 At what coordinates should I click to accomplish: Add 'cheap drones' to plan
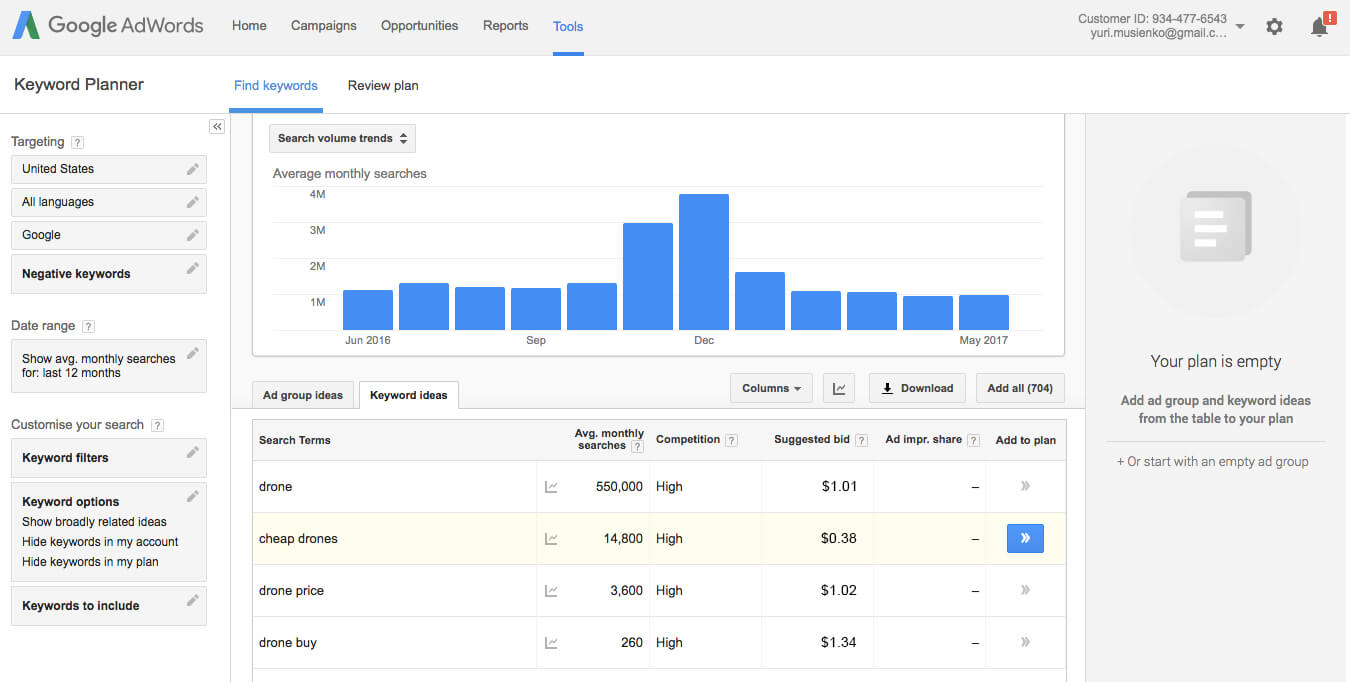tap(1025, 538)
